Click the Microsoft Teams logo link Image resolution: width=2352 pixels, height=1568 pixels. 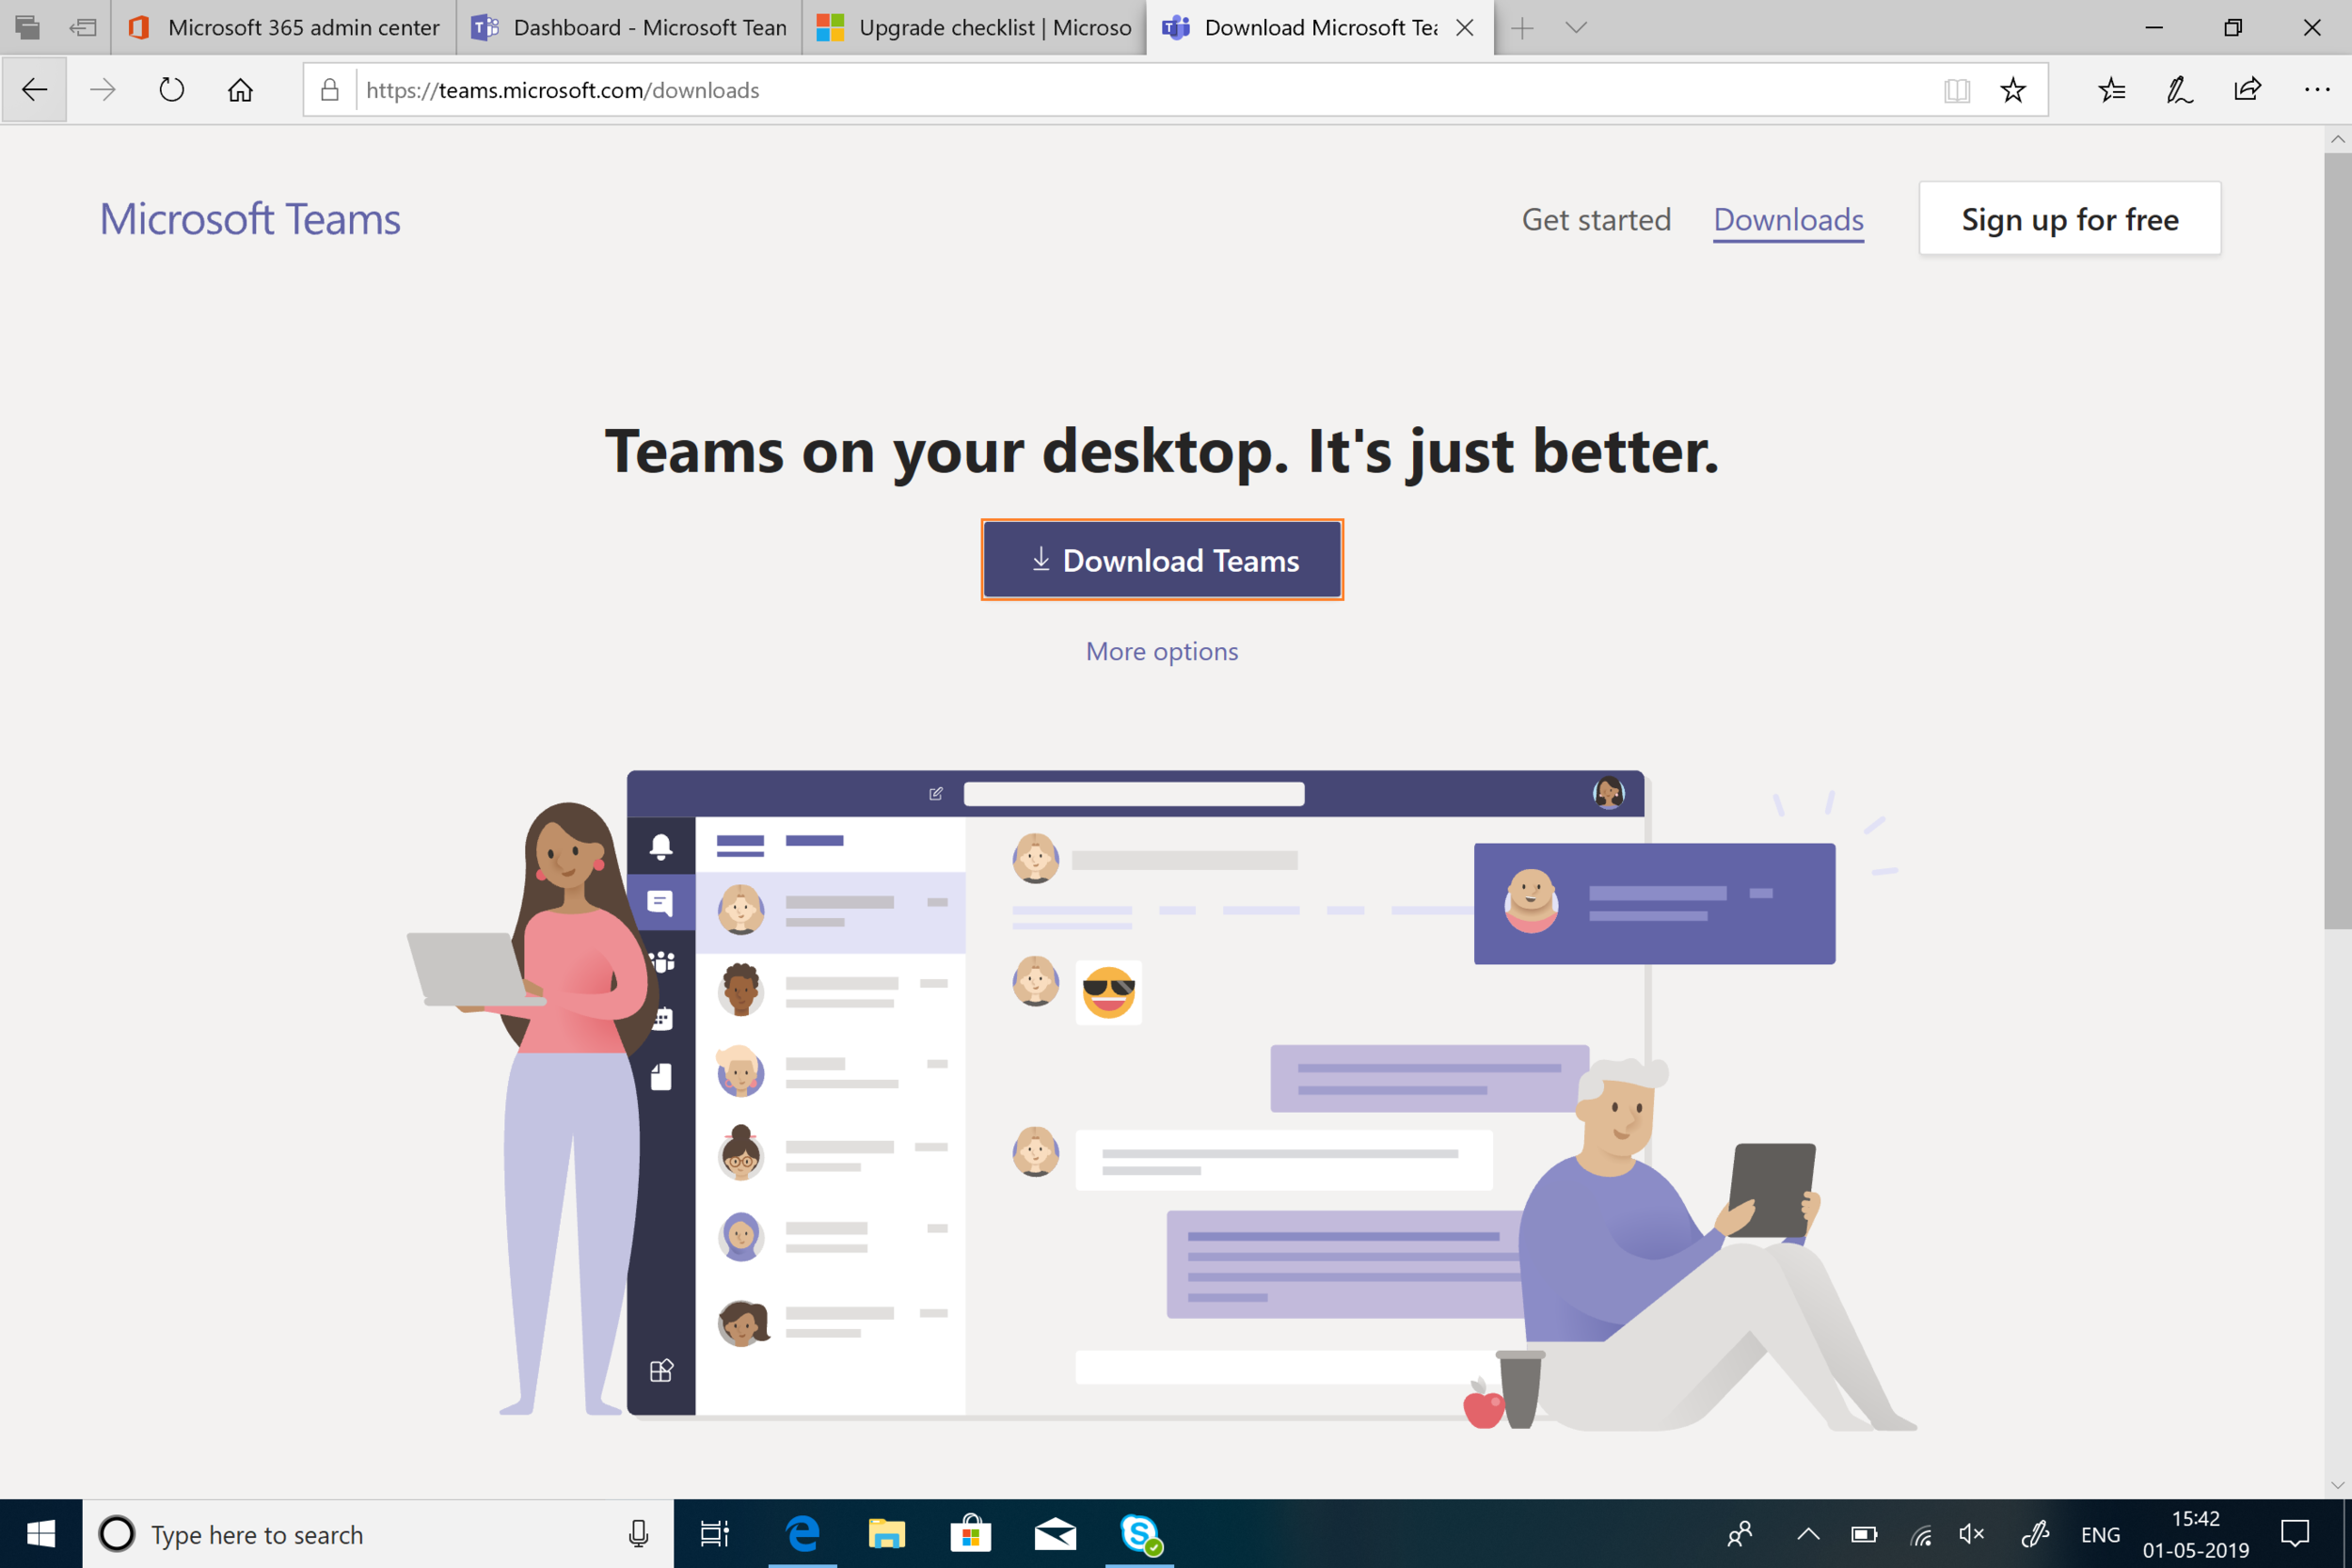(250, 219)
